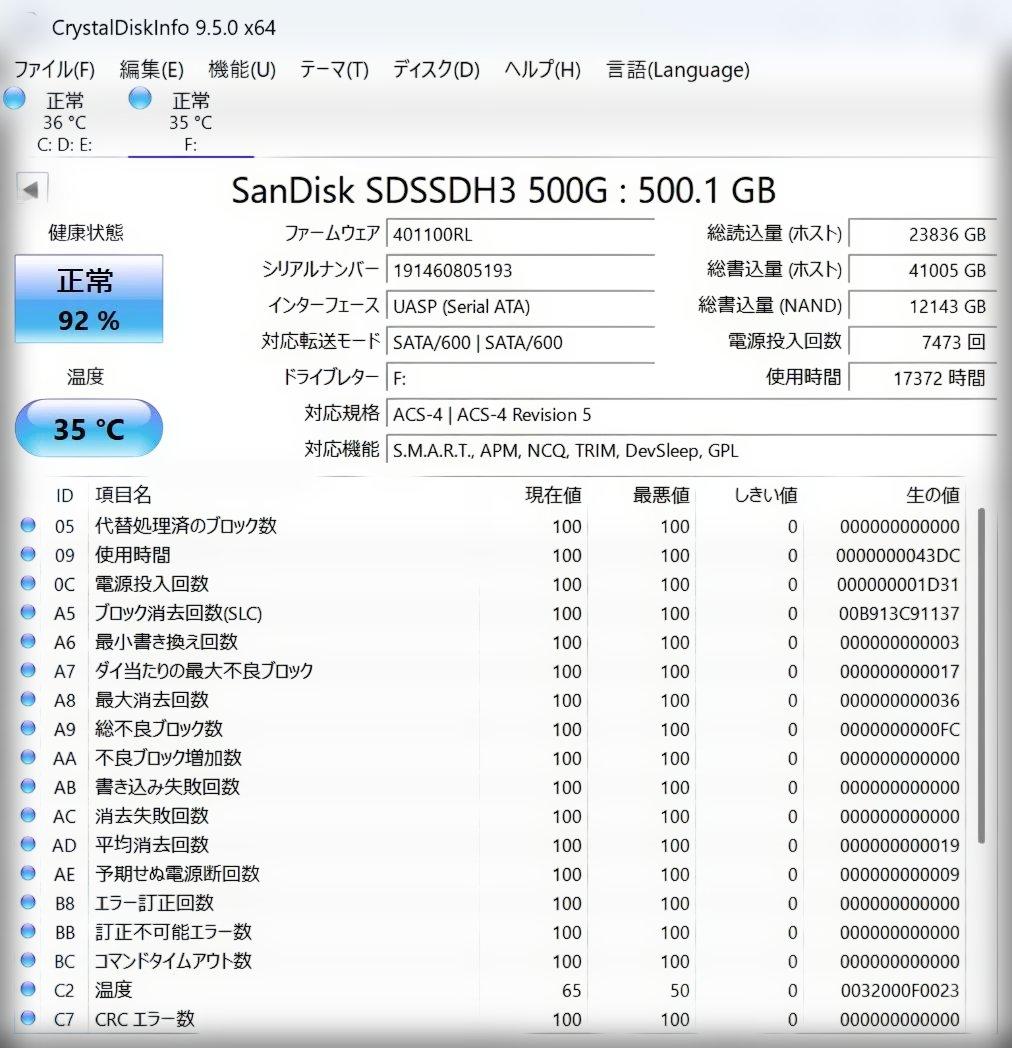Click status dot for attribute A7
The height and width of the screenshot is (1048, 1012).
[x=28, y=670]
